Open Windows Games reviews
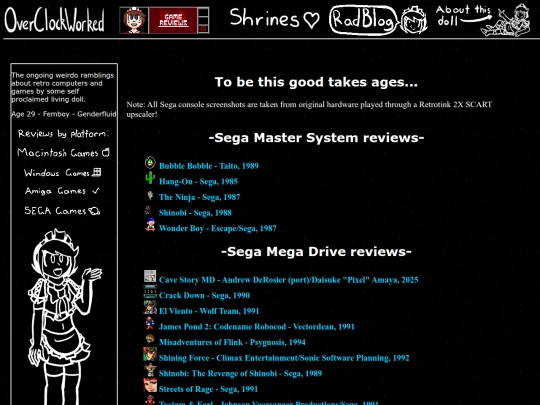Viewport: 540px width, 405px height. point(62,172)
